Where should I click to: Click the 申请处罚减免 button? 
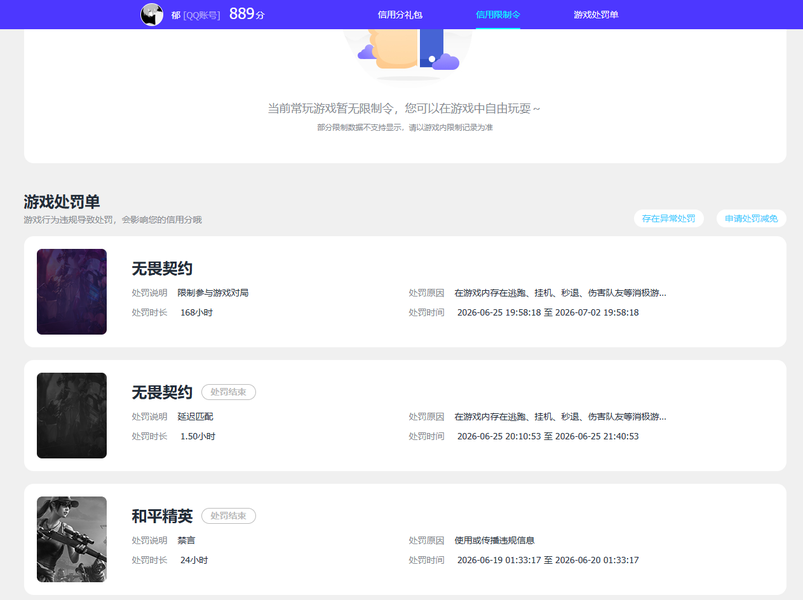(751, 219)
